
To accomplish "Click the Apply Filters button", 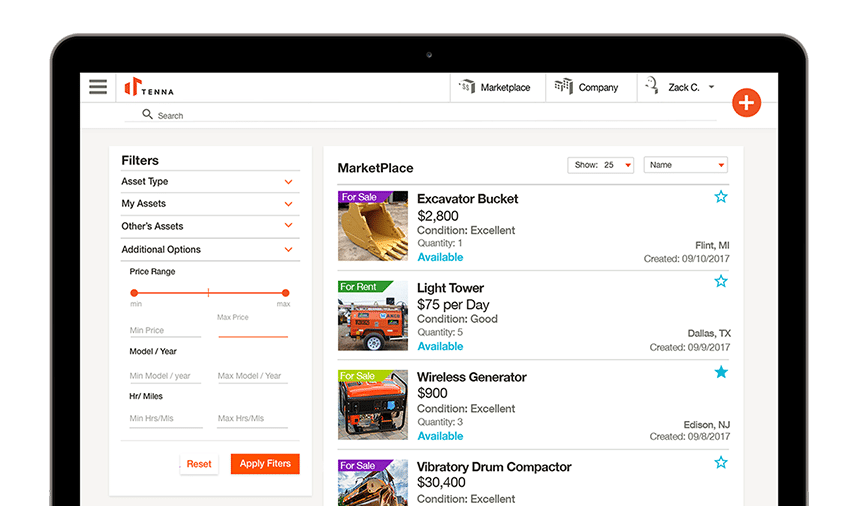I will click(x=265, y=464).
